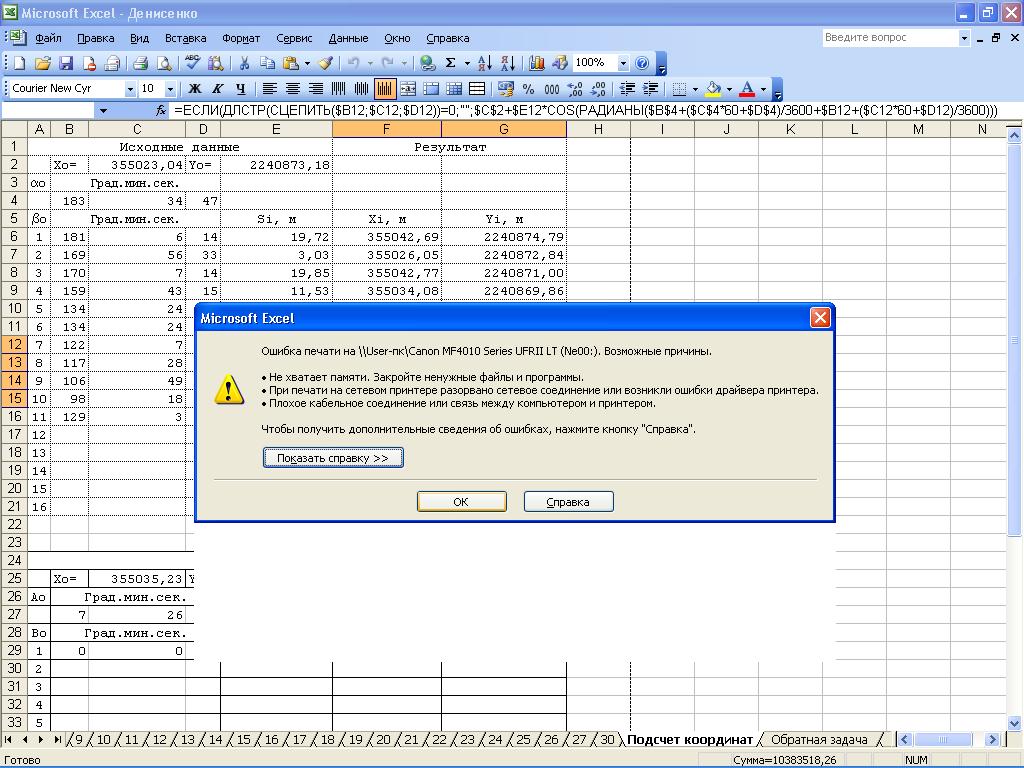Open the Правка menu
Screen dimensions: 1024x768
(95, 39)
